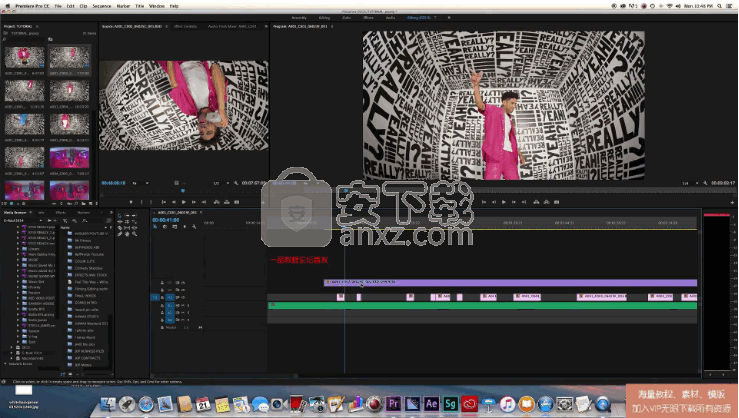739x418 pixels.
Task: Toggle V3 track output eye
Action: click(x=183, y=283)
